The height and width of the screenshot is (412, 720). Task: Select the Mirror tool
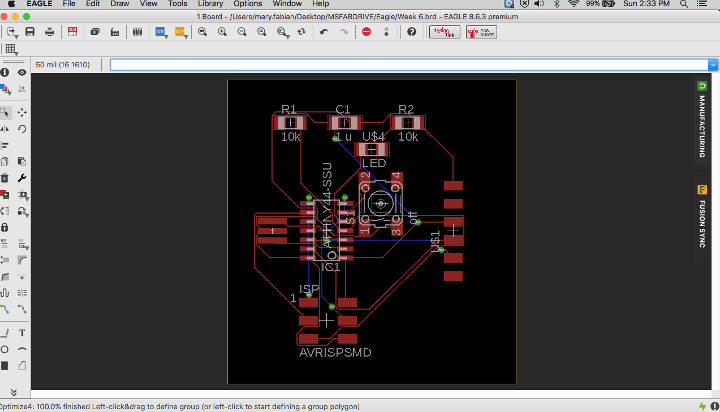5,129
